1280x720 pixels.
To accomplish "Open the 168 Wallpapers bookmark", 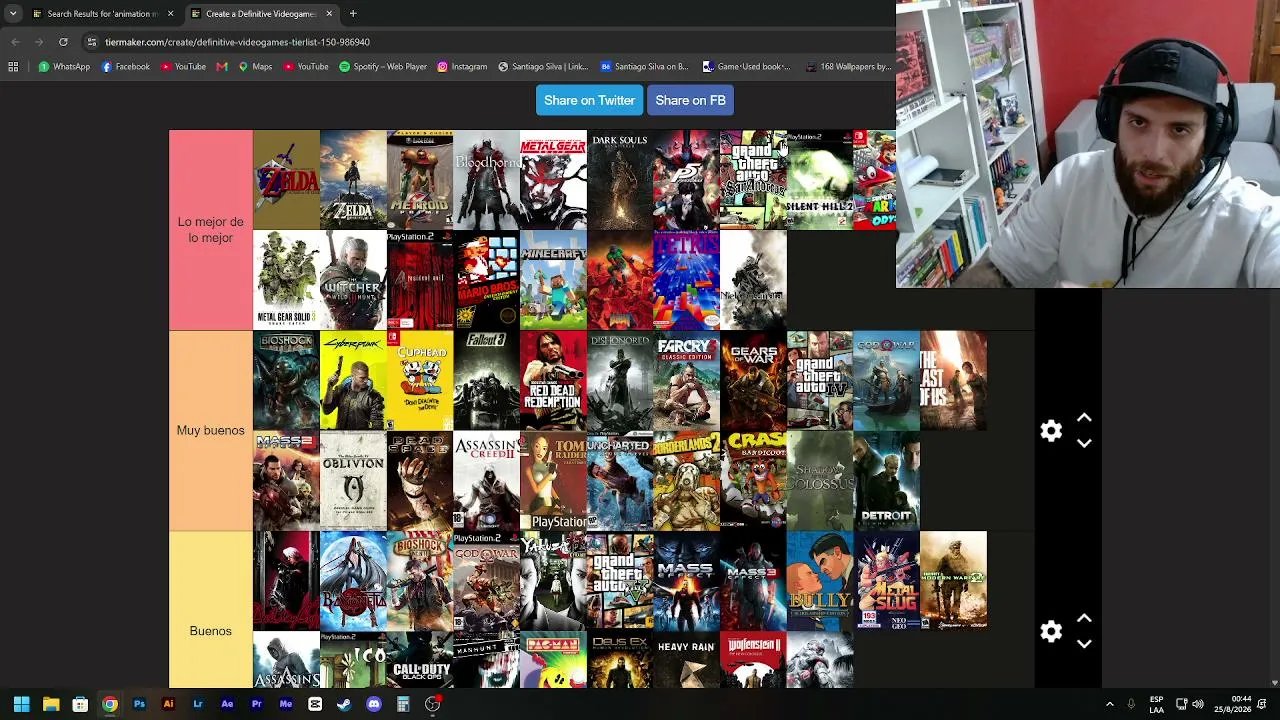I will coord(847,67).
